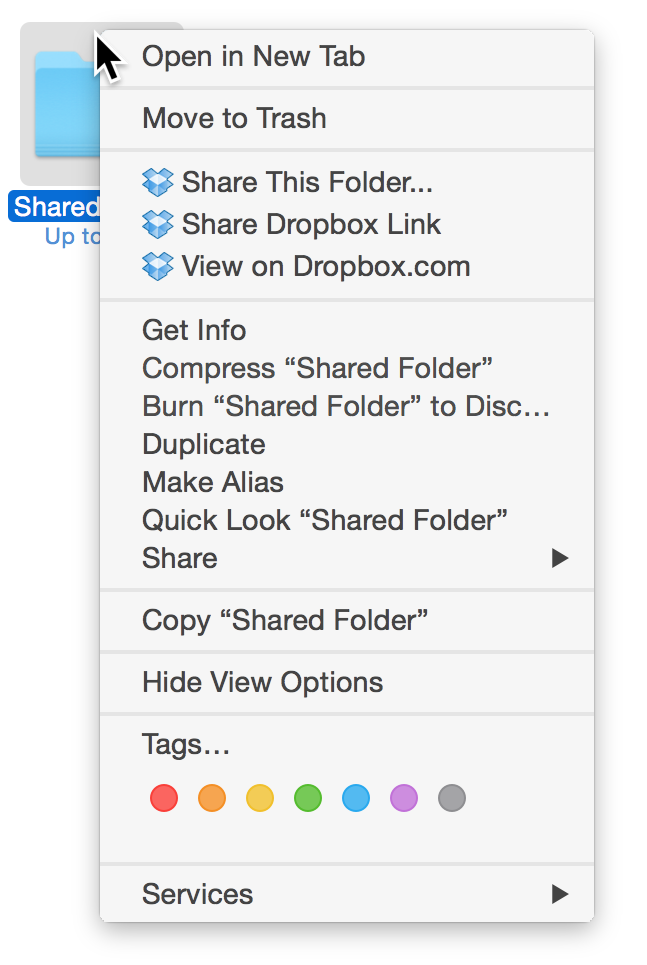The image size is (647, 965).
Task: Apply the red tag color
Action: click(164, 798)
